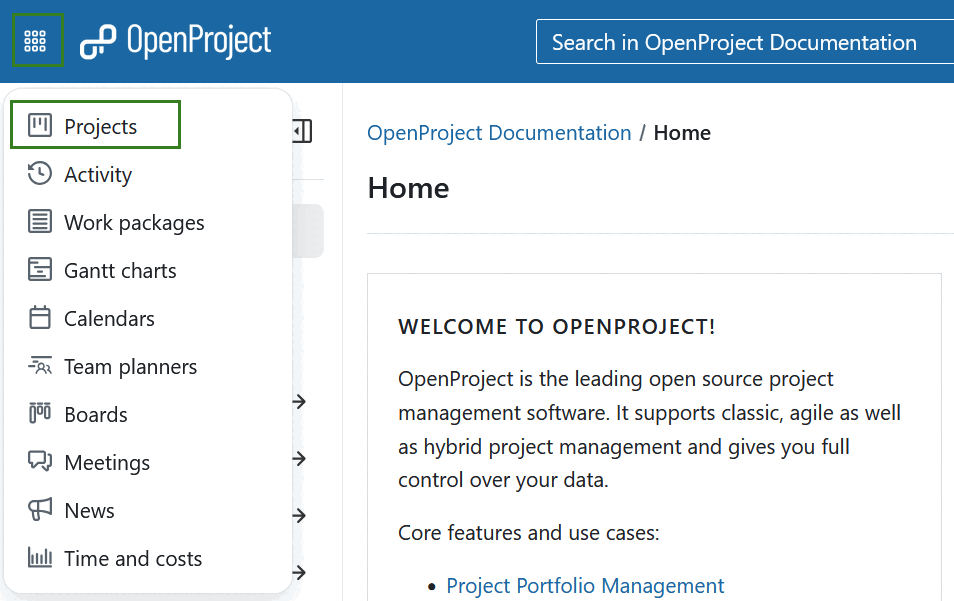This screenshot has width=954, height=601.
Task: Select the Team planners icon
Action: click(x=38, y=366)
